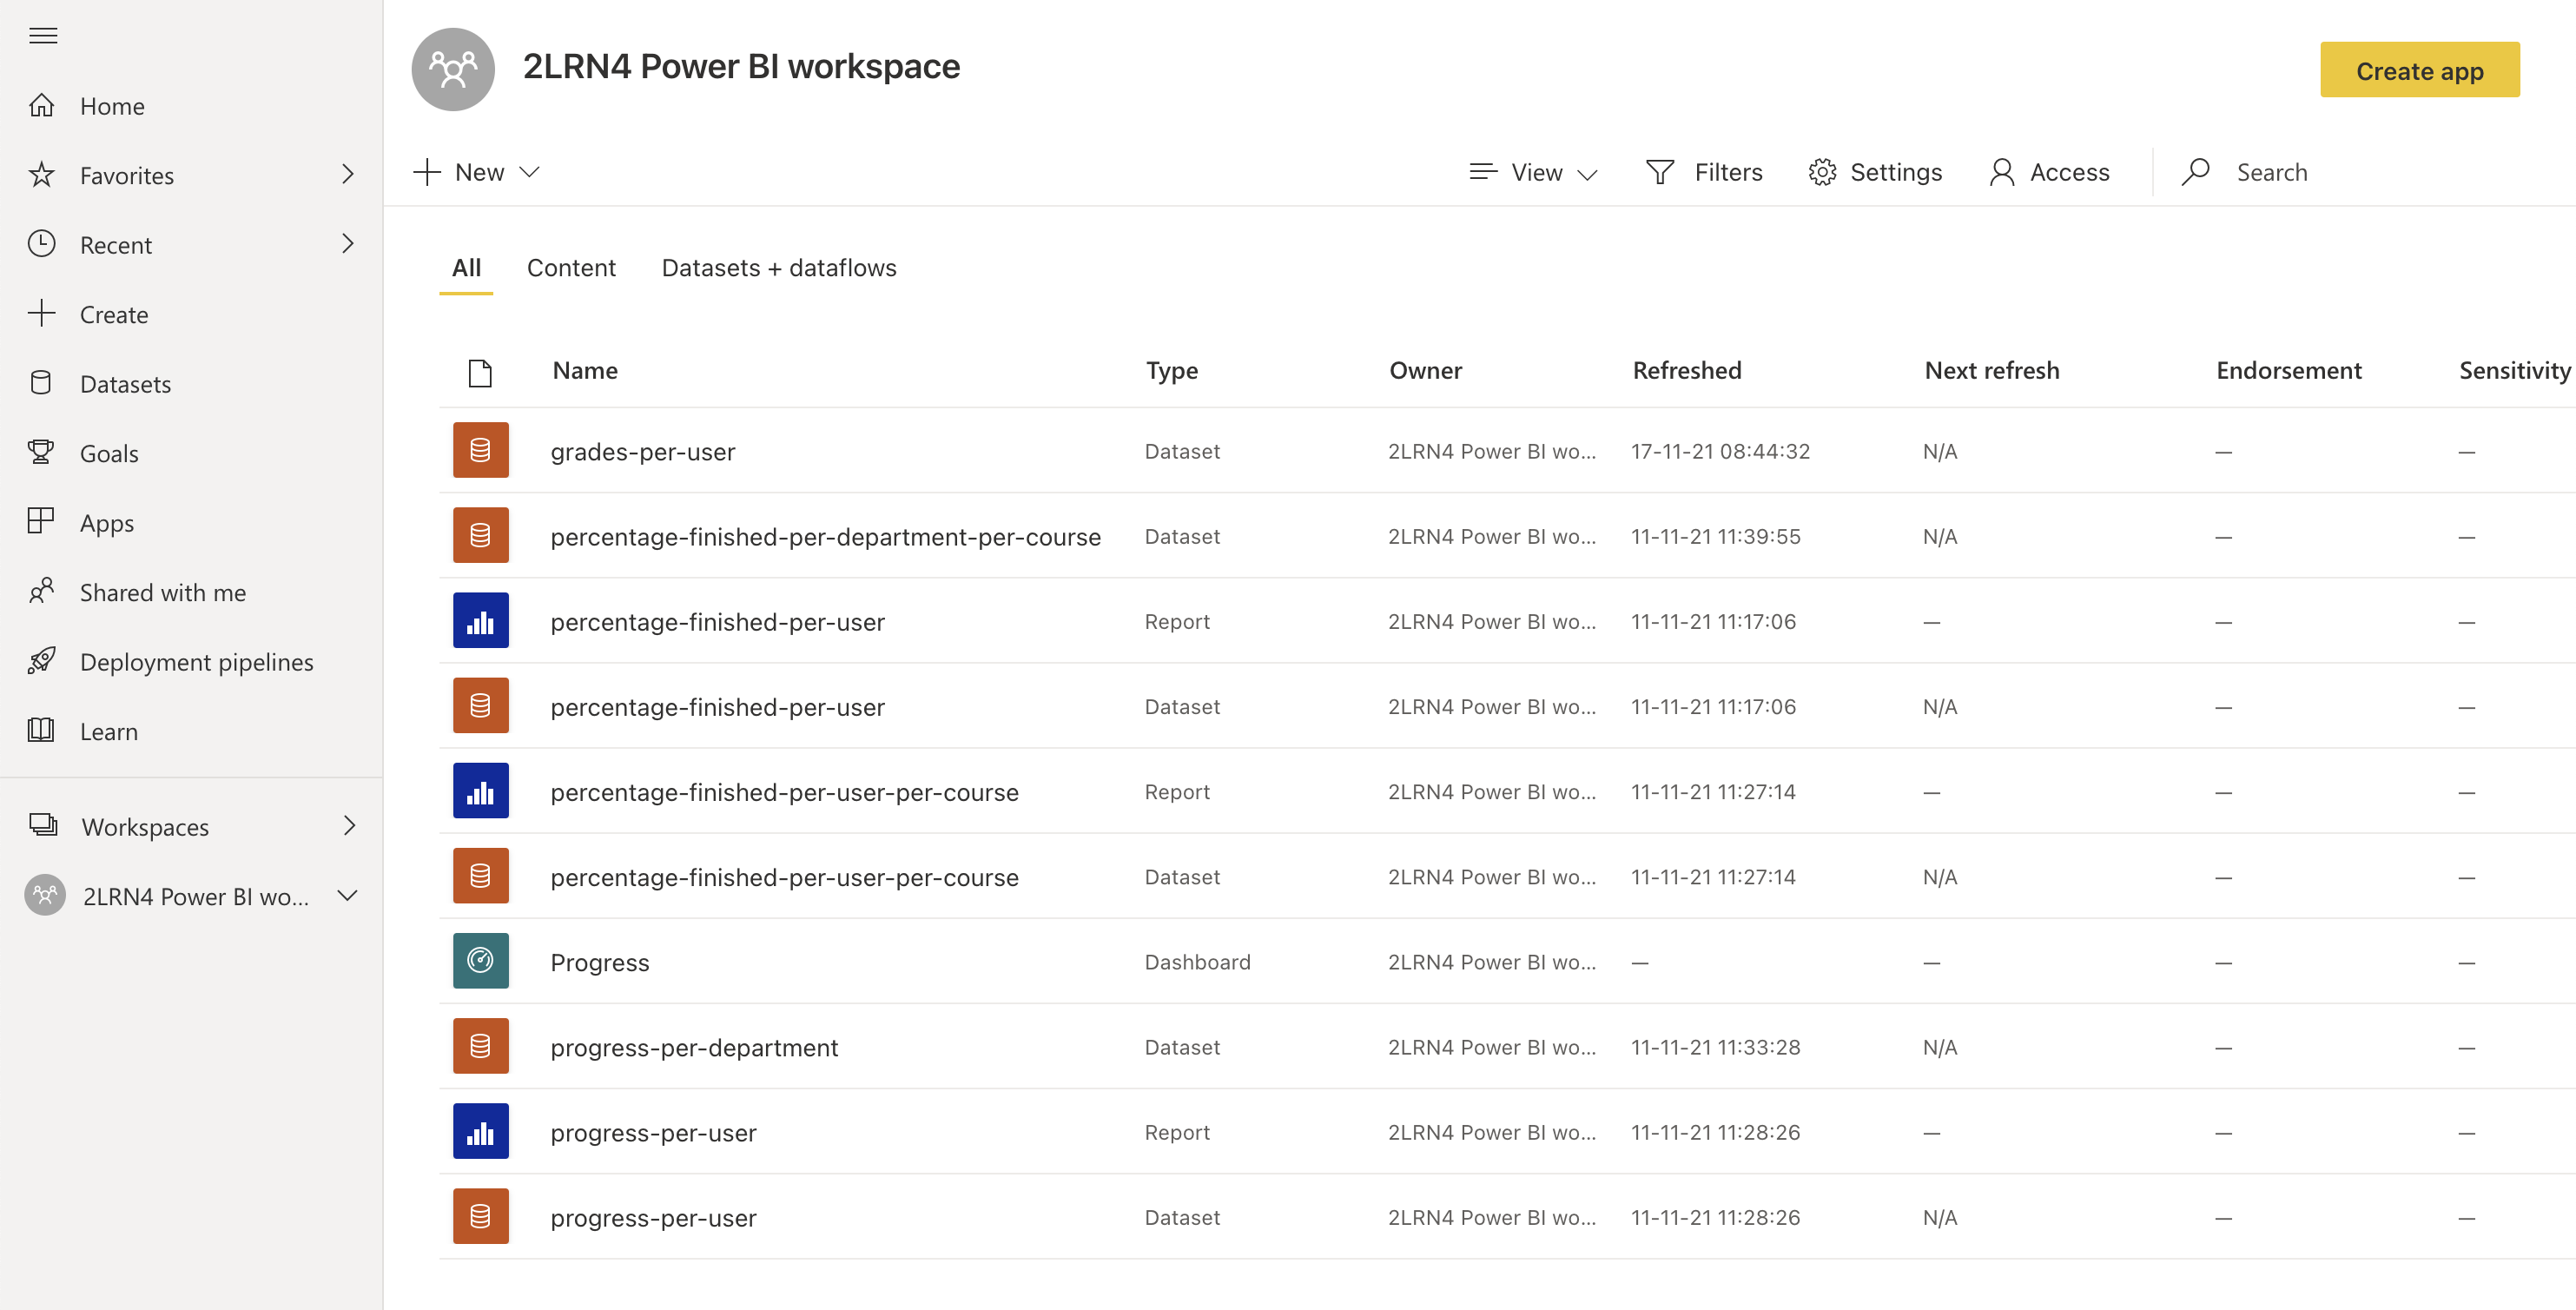
Task: Open the Filters pane
Action: [x=1705, y=172]
